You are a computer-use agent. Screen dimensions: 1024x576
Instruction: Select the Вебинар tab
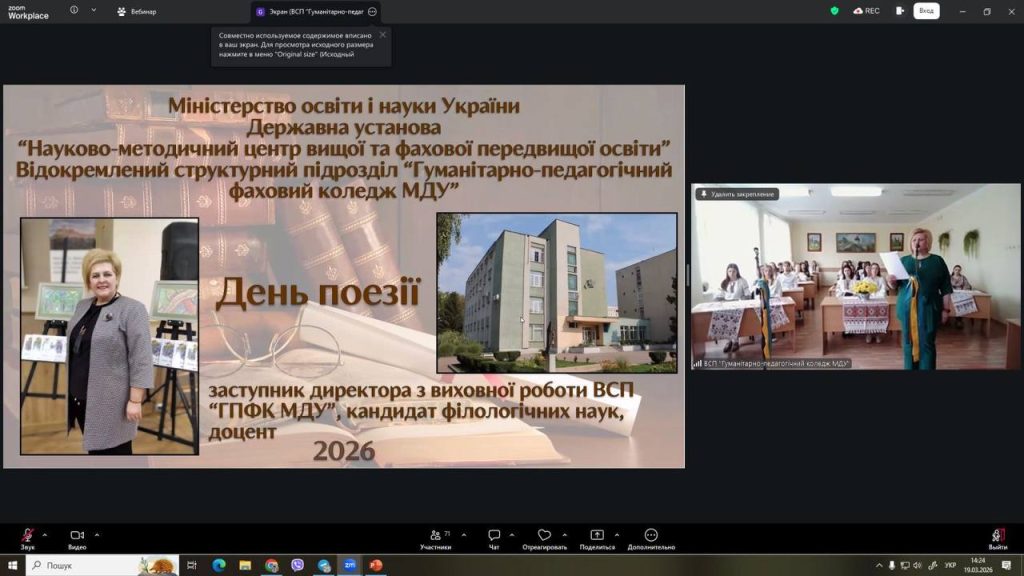point(137,12)
